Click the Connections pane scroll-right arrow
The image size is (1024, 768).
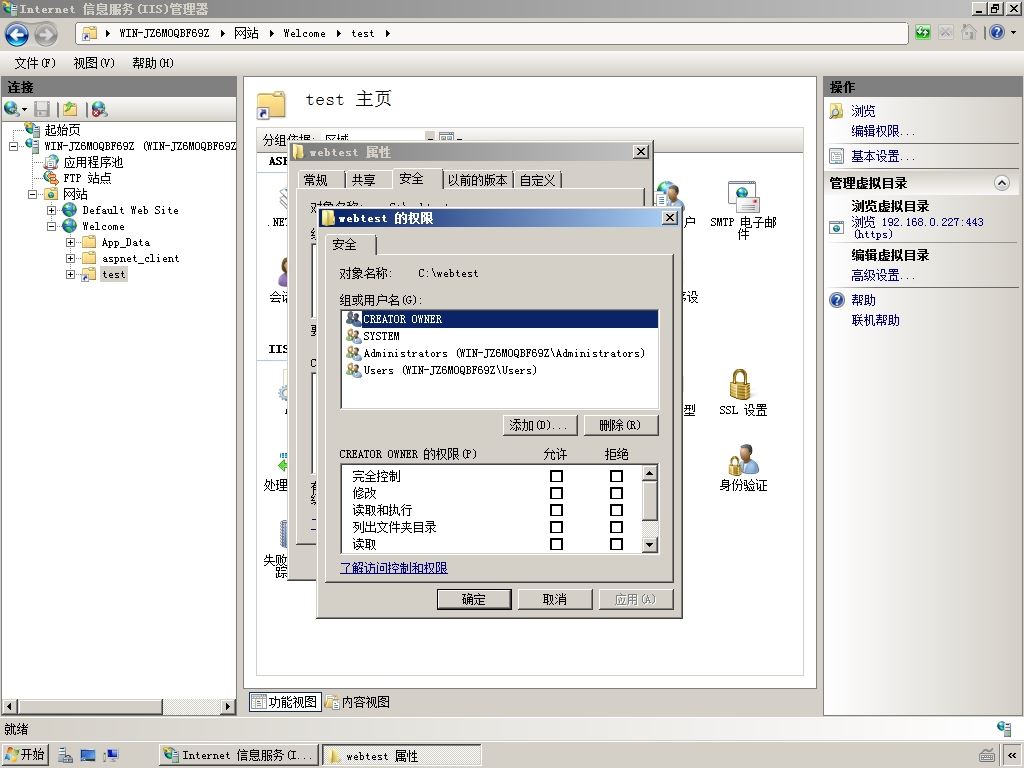(x=228, y=706)
